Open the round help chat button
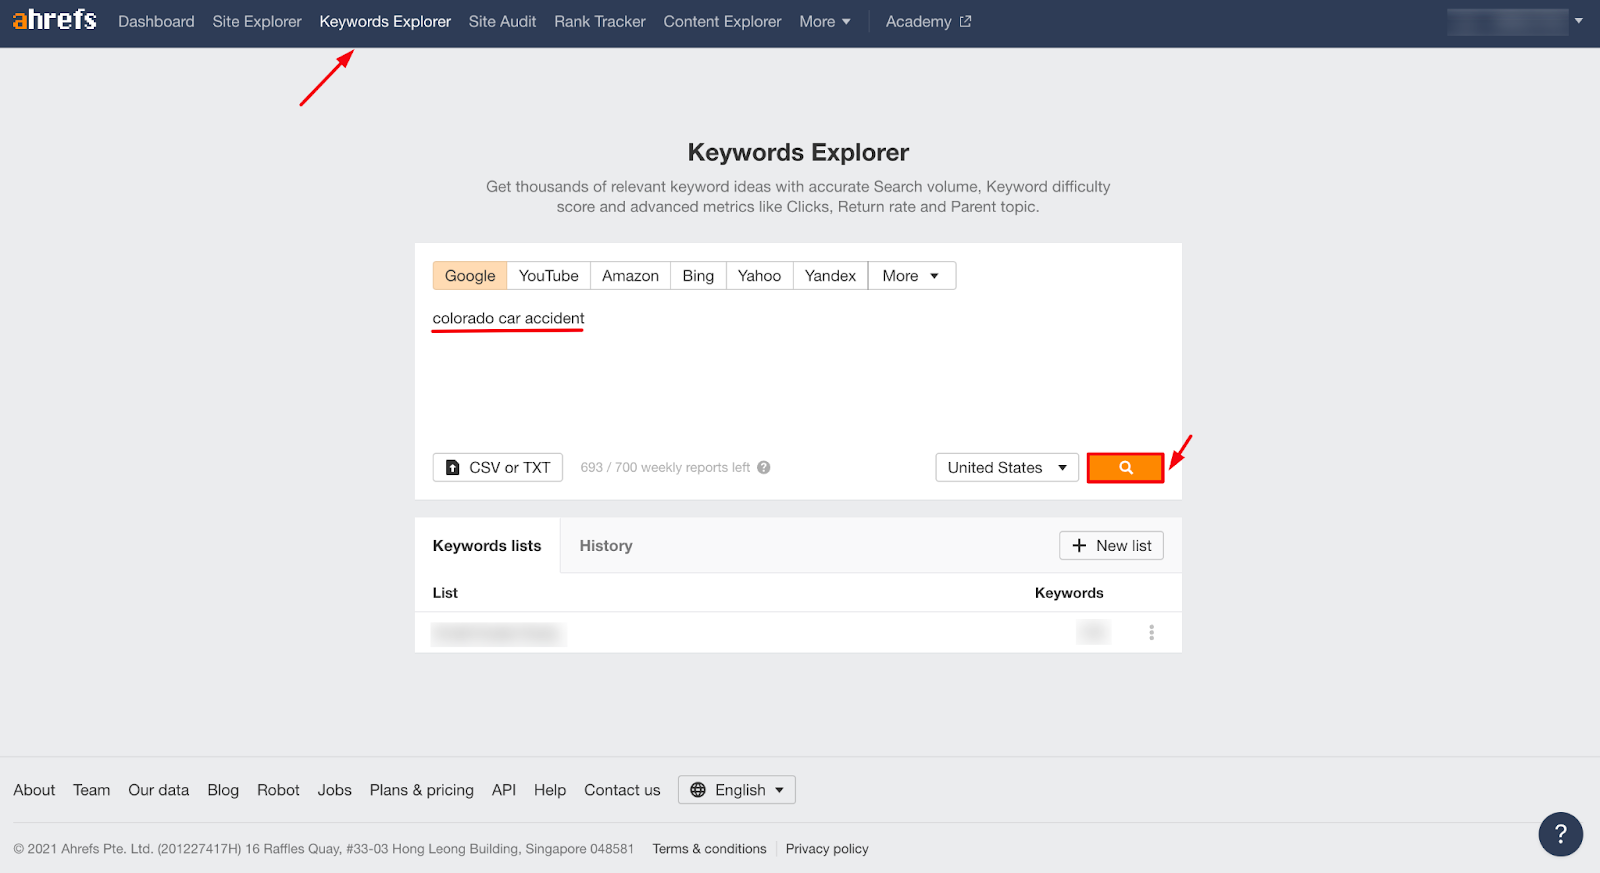 (x=1560, y=834)
